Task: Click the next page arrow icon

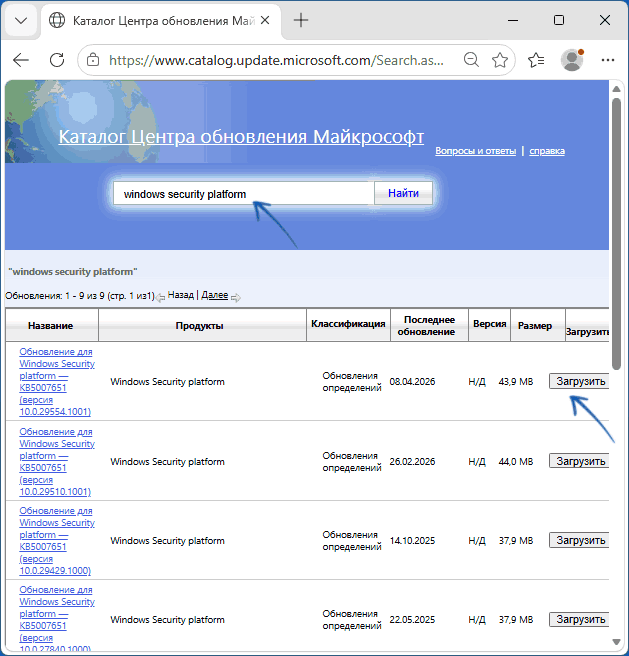Action: click(236, 298)
